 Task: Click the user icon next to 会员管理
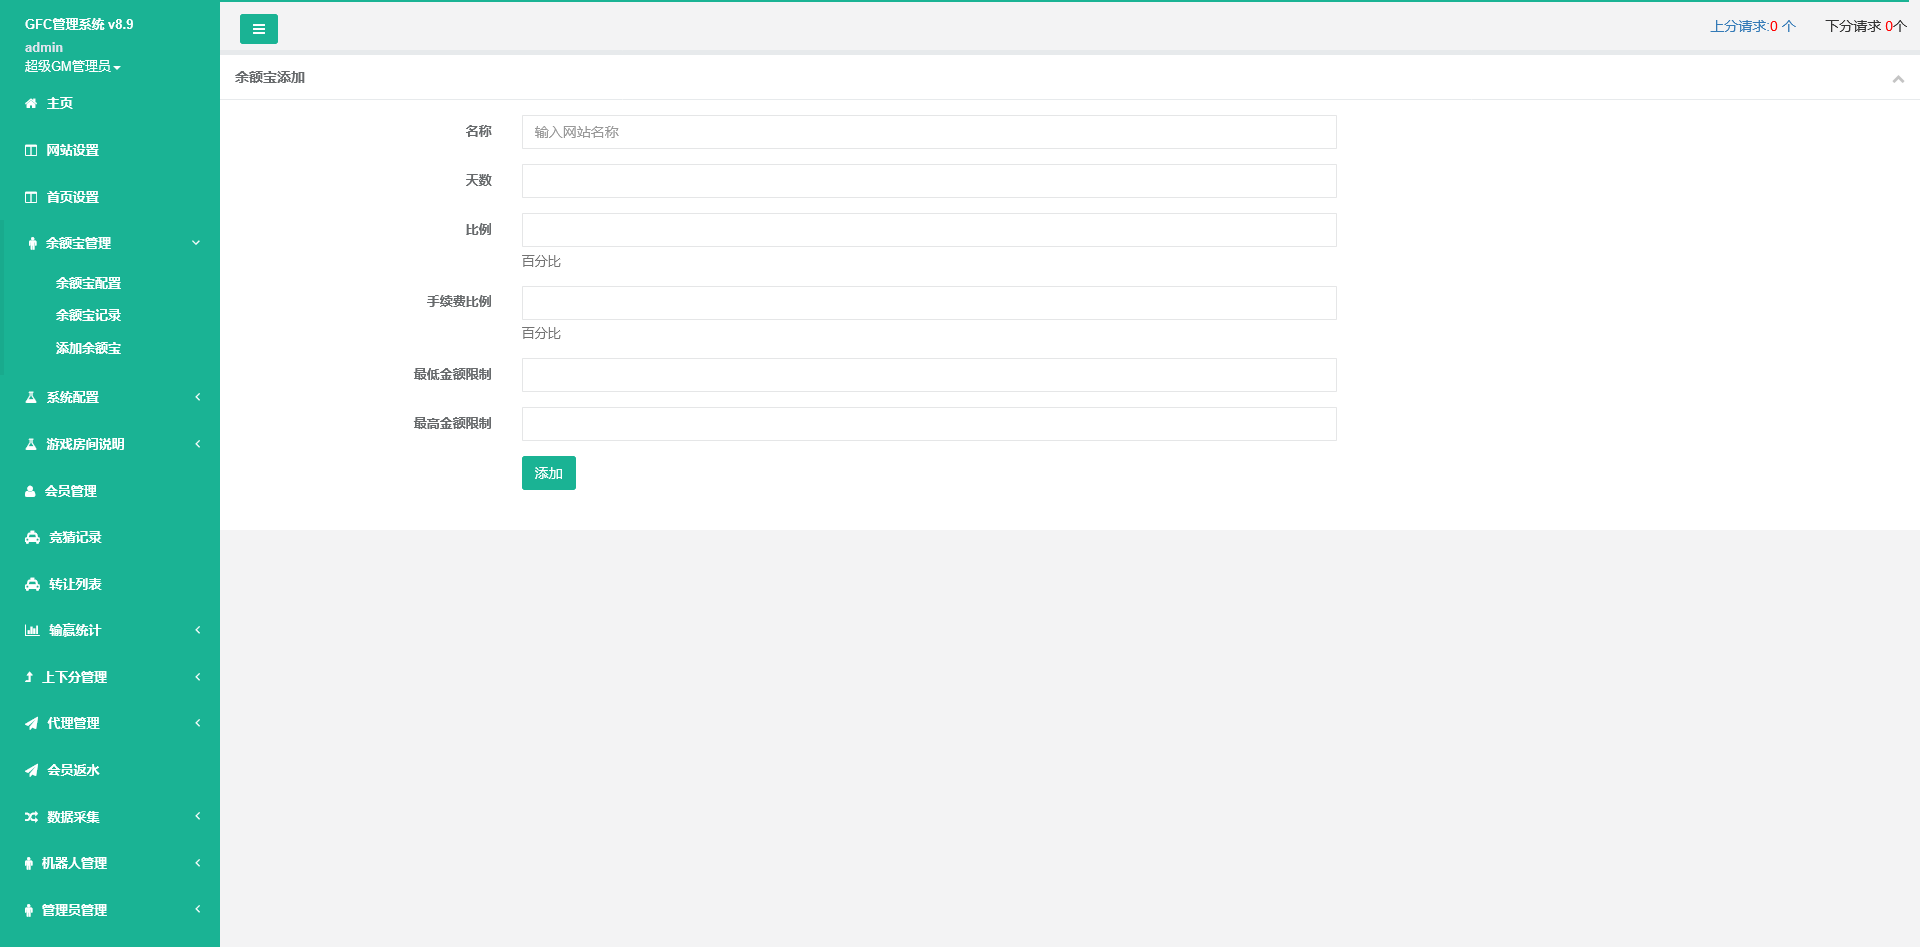31,491
